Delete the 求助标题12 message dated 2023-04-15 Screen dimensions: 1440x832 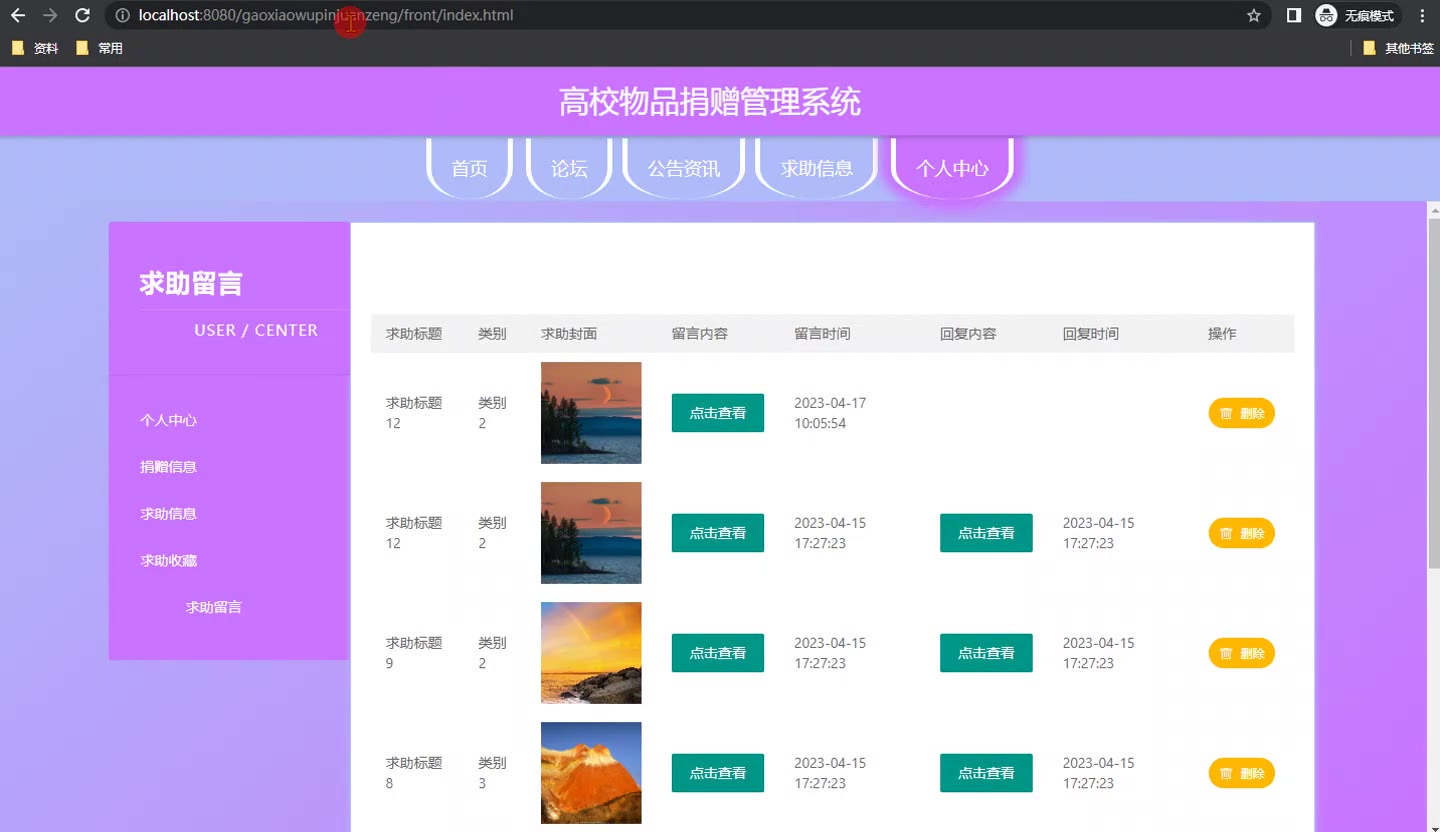coord(1242,533)
